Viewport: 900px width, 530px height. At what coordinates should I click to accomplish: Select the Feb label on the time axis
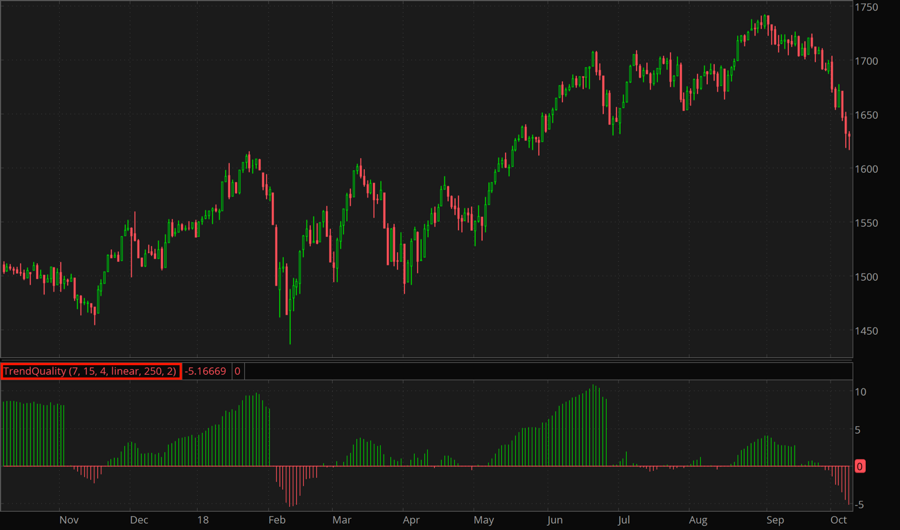[277, 520]
